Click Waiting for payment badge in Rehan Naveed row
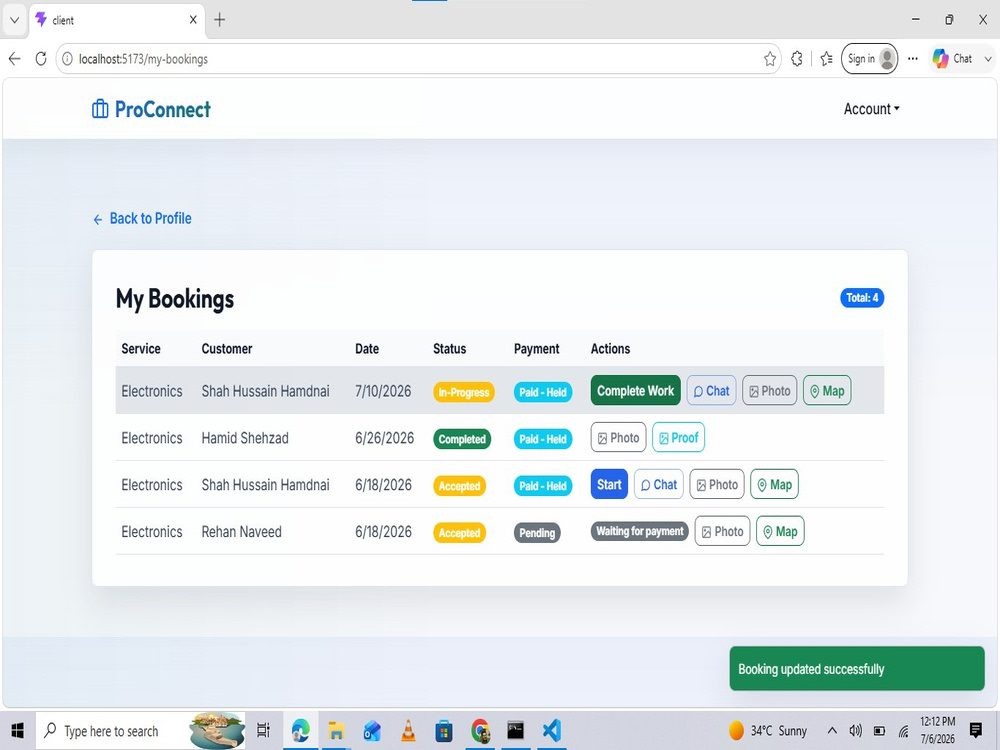1000x750 pixels. point(640,531)
